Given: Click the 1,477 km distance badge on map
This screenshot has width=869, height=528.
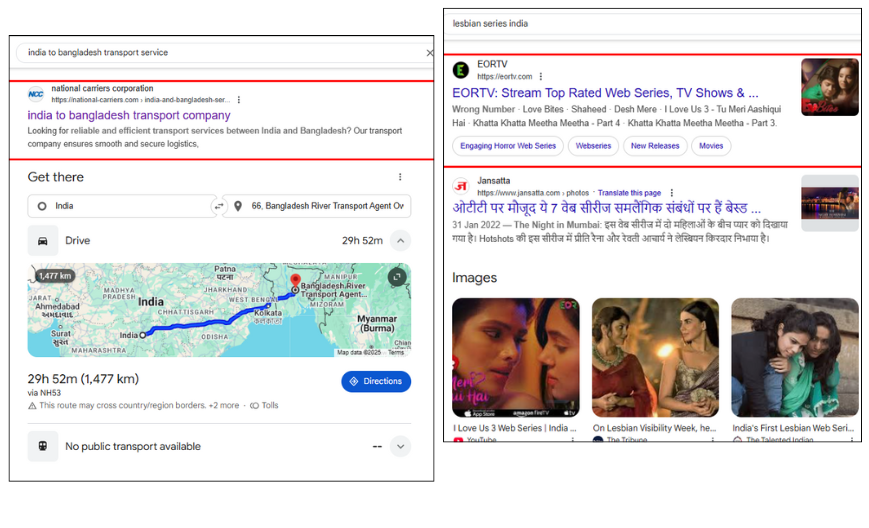Looking at the screenshot, I should click(55, 276).
